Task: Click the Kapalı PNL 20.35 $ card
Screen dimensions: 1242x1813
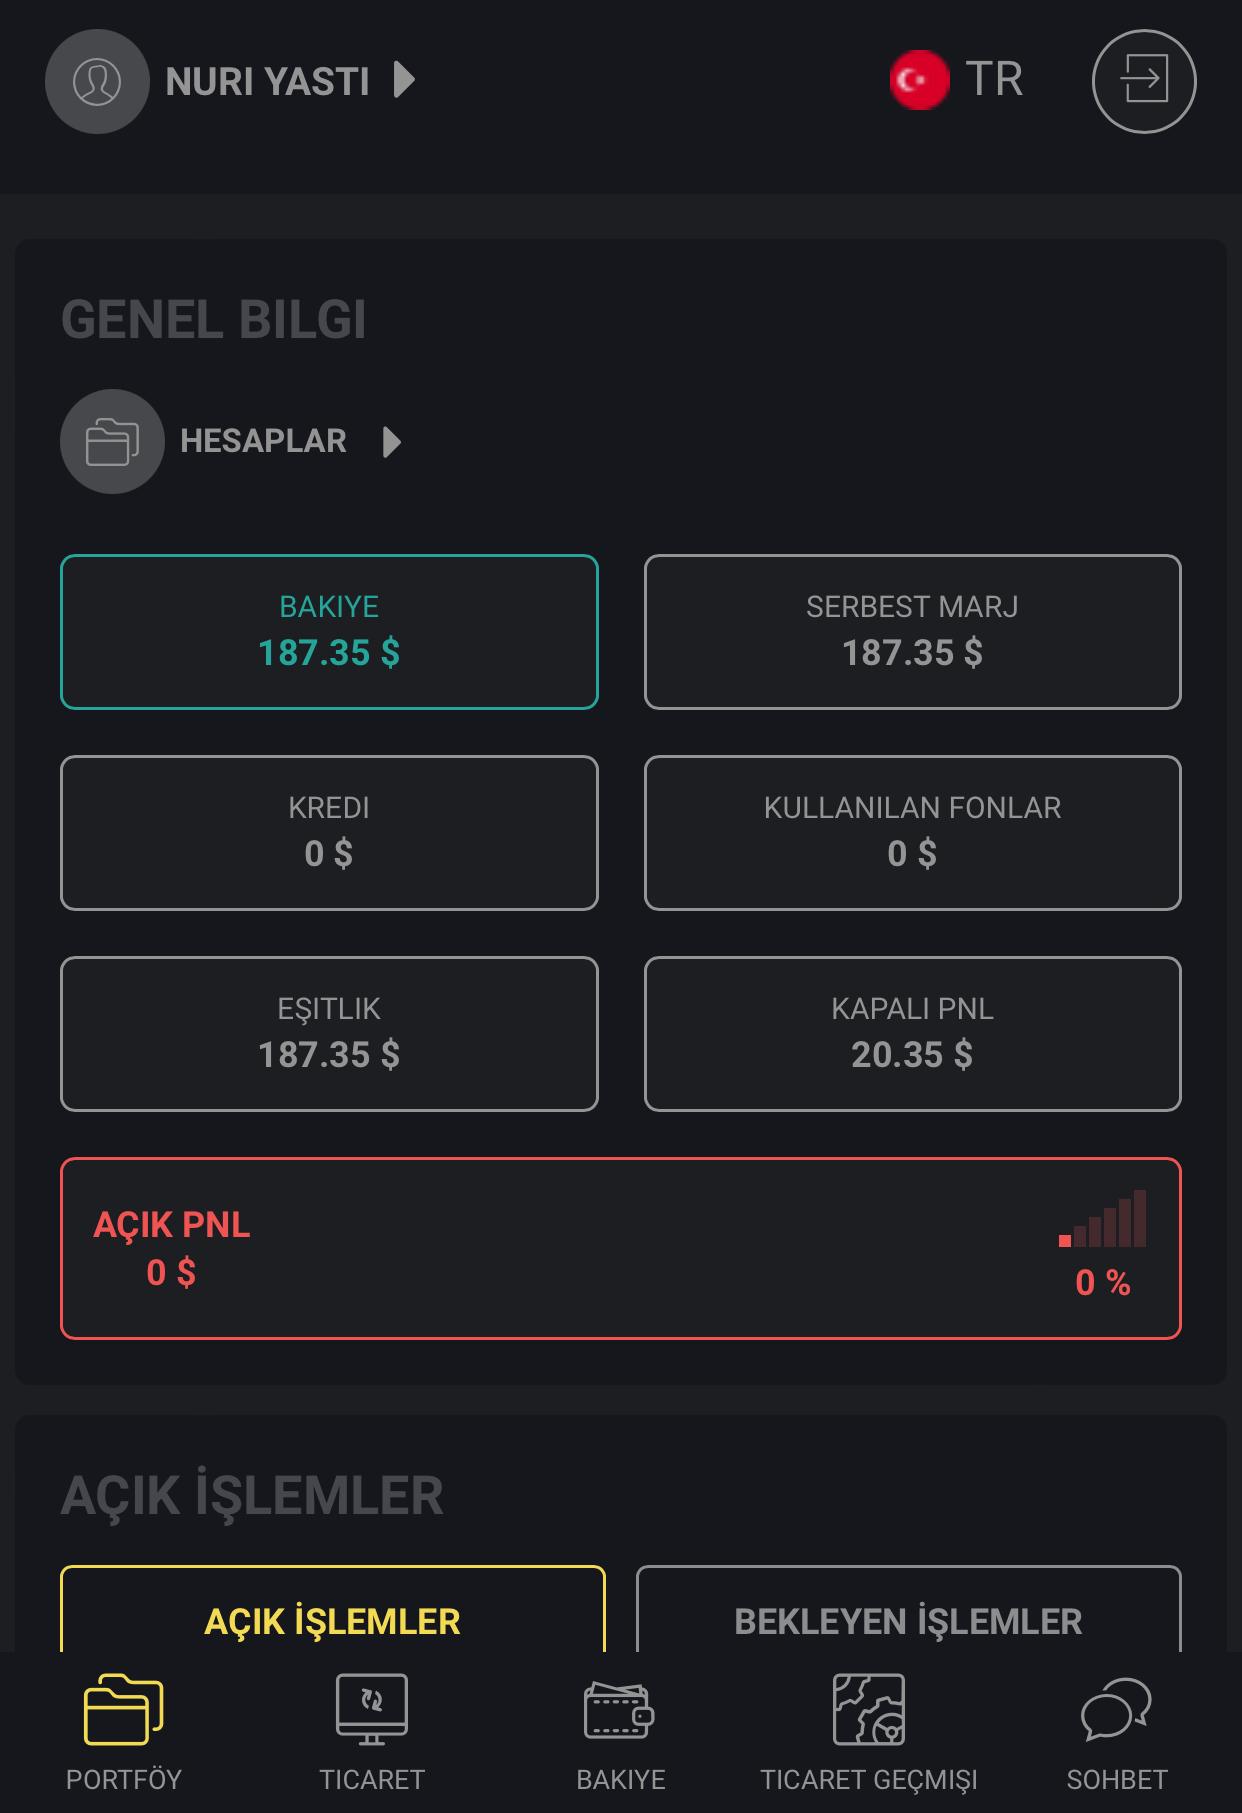Action: click(x=912, y=1034)
